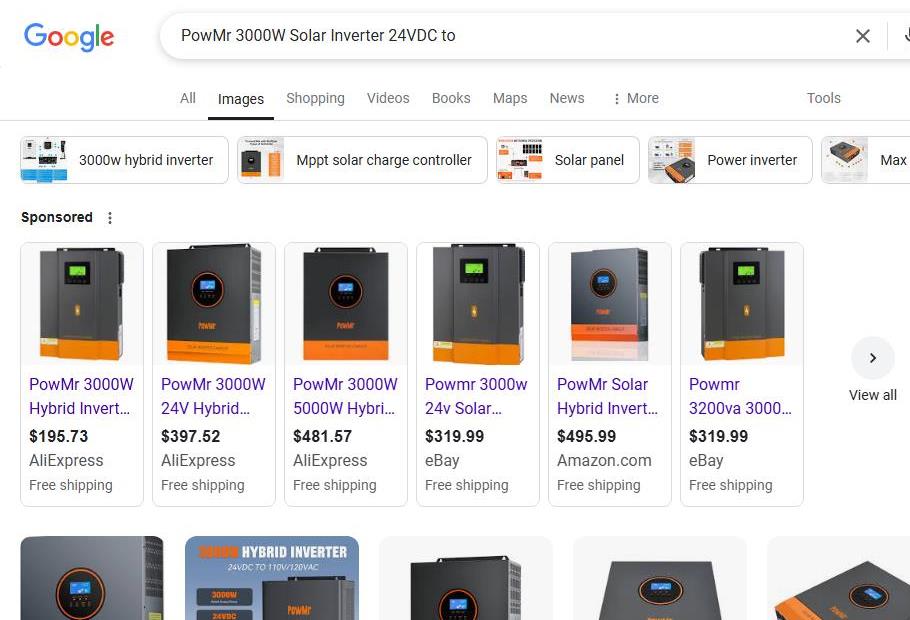Click into the search query field
The width and height of the screenshot is (910, 620).
[x=511, y=35]
